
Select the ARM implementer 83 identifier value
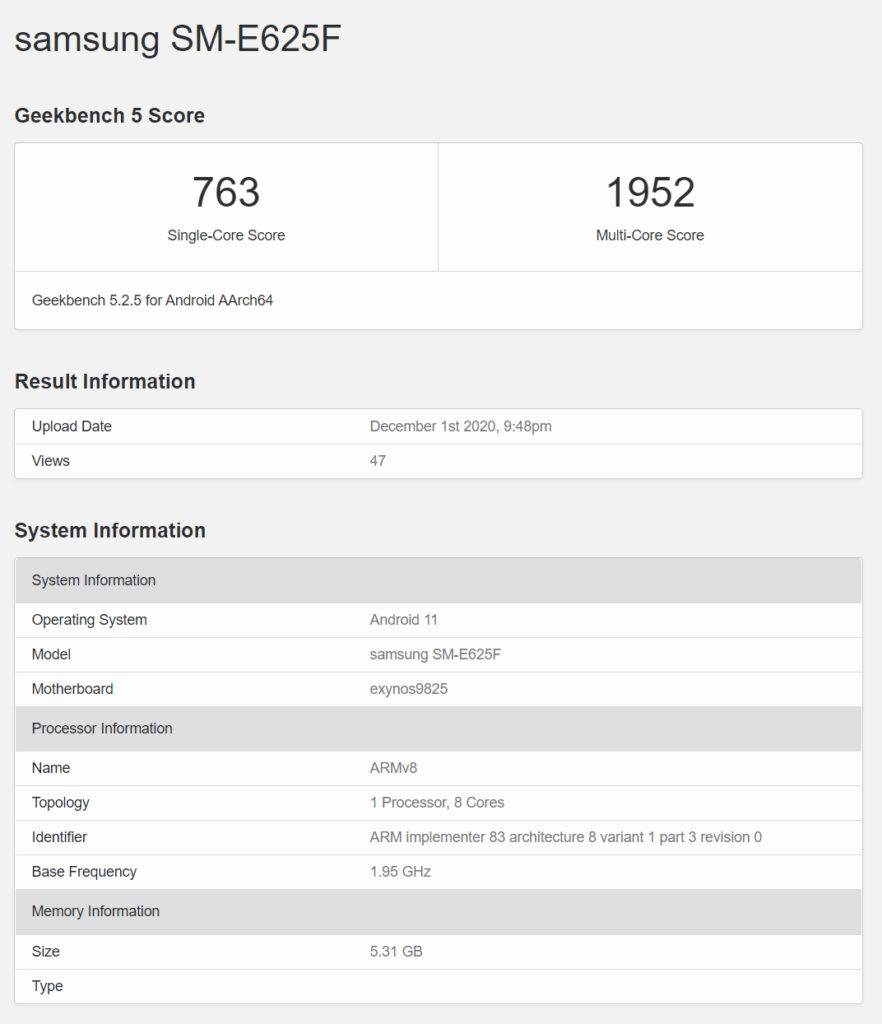565,837
